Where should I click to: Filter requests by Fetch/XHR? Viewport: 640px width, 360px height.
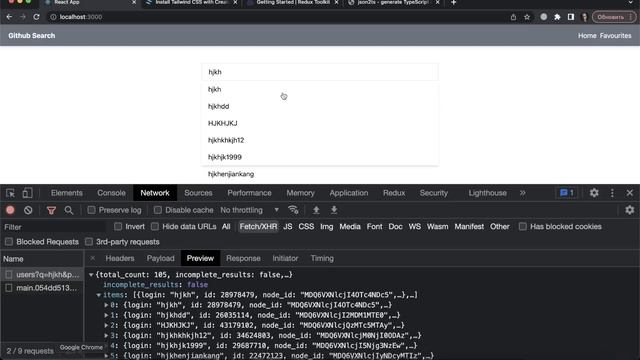(x=258, y=227)
